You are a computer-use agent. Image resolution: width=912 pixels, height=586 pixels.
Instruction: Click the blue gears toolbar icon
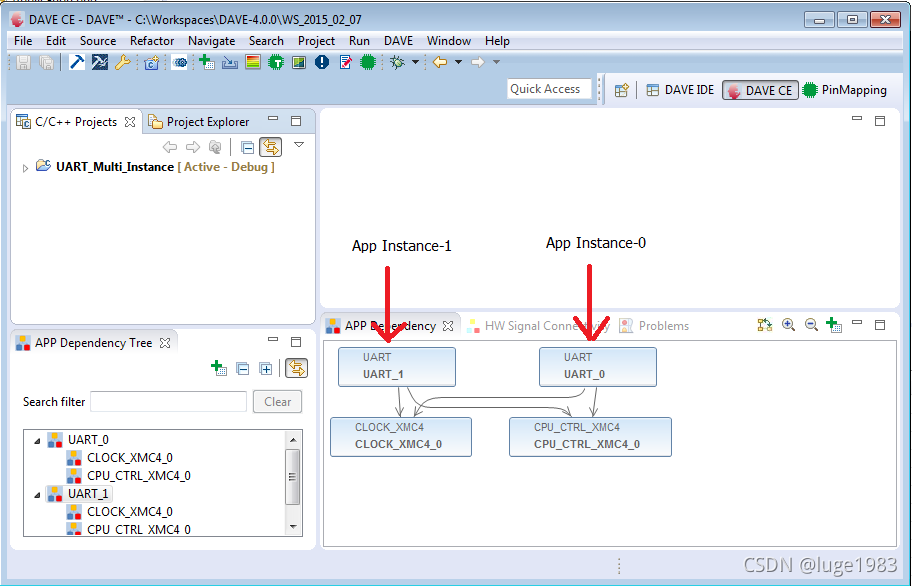(180, 62)
